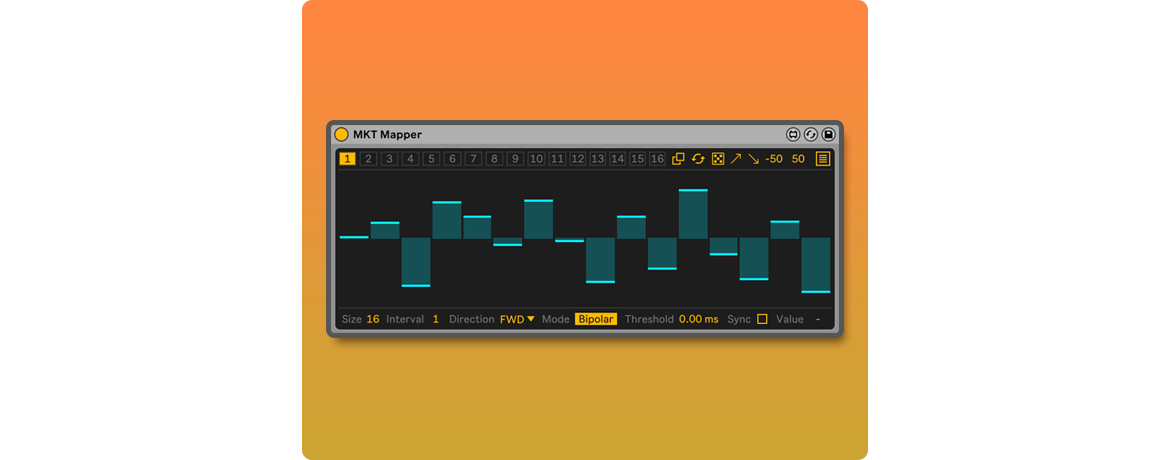Viewport: 1170px width, 460px height.
Task: Click the hot-swap preset icon in title bar
Action: pyautogui.click(x=811, y=134)
